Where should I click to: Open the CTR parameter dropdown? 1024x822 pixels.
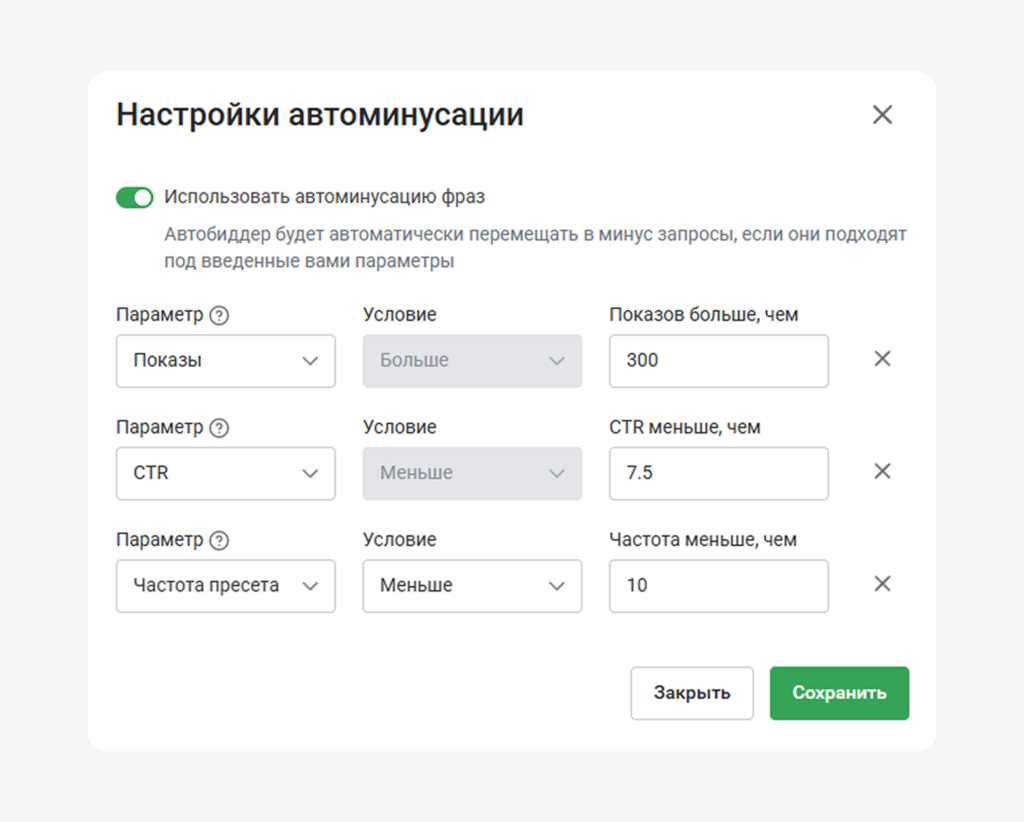(225, 473)
